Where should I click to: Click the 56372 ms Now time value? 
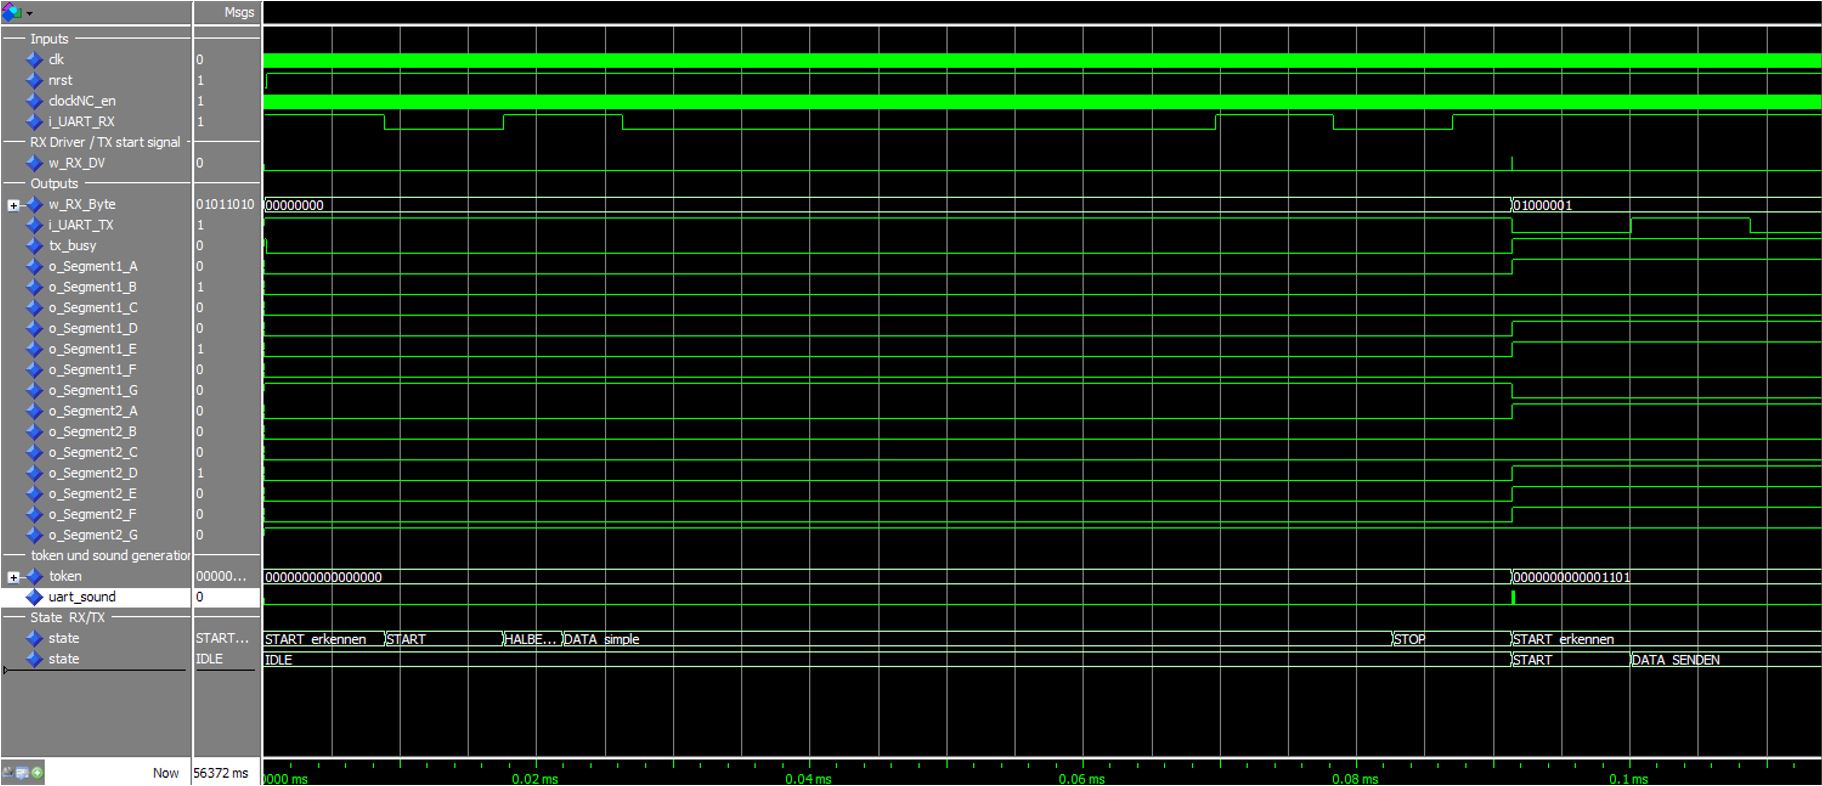221,773
